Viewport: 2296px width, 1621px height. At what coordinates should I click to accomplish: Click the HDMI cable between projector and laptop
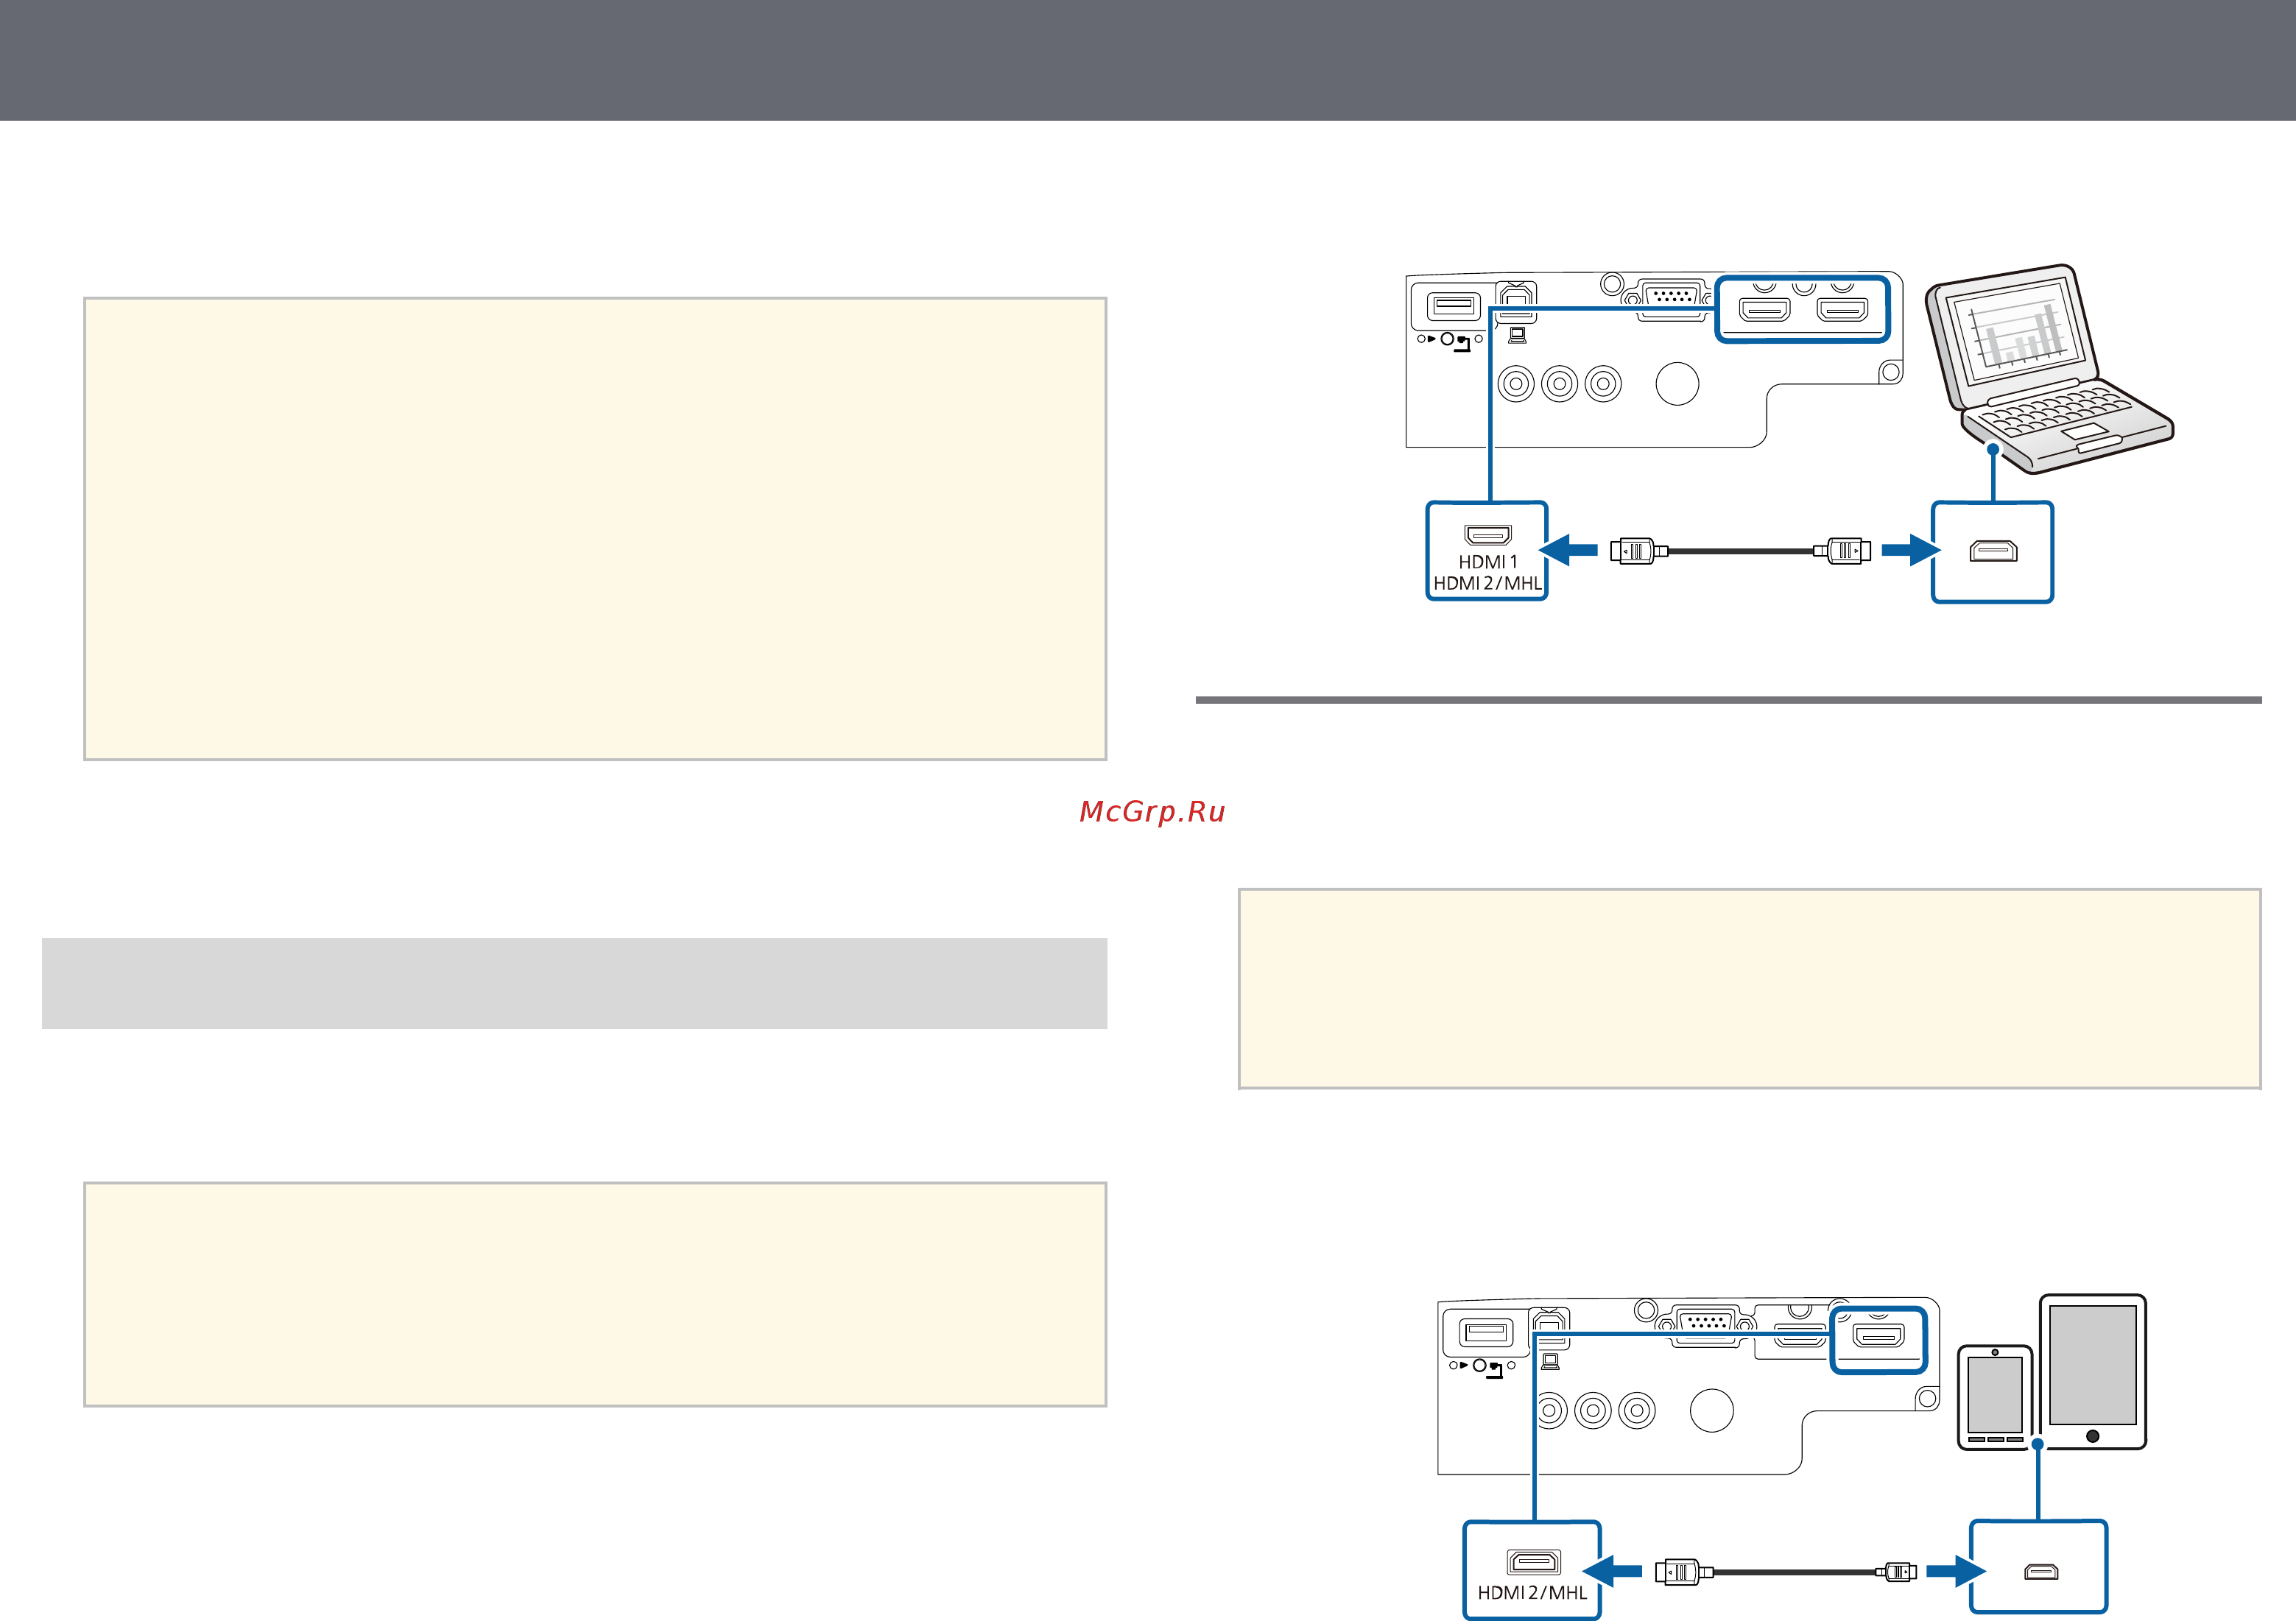(1740, 550)
